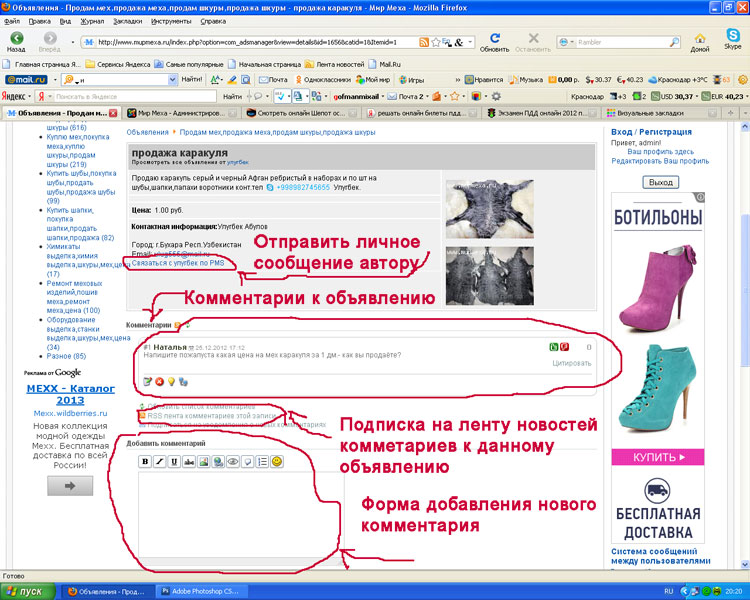Open the Файл menu
Viewport: 750px width, 600px height.
pyautogui.click(x=12, y=21)
